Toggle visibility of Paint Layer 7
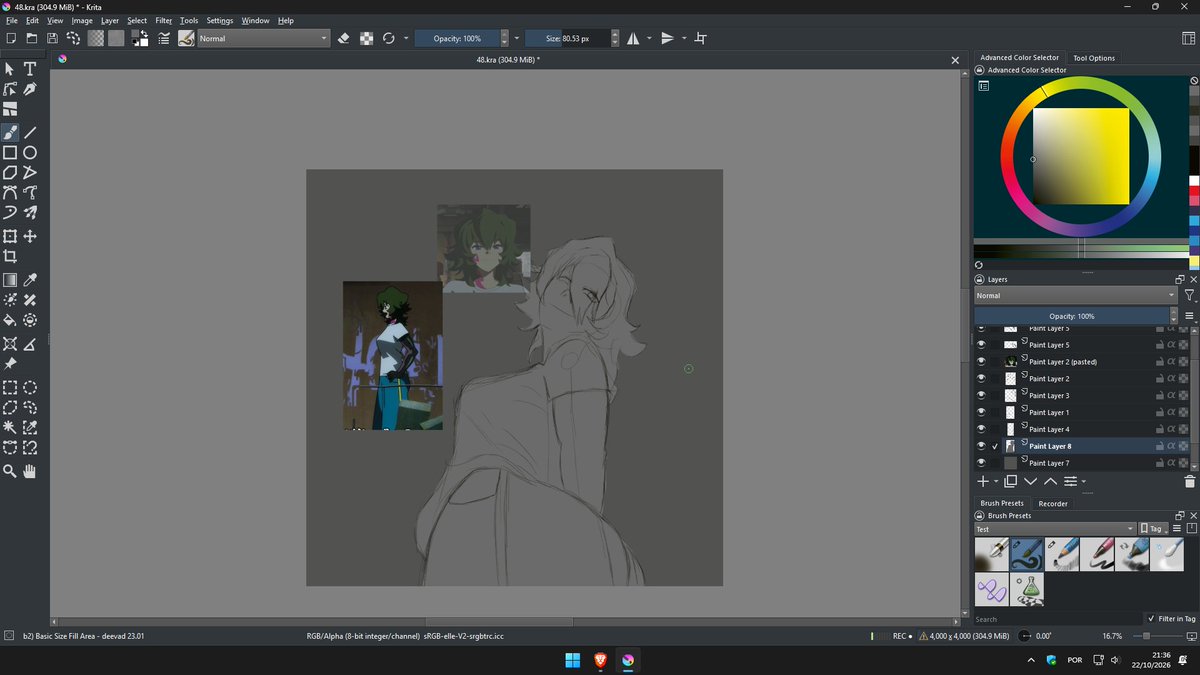This screenshot has width=1200, height=675. tap(981, 463)
